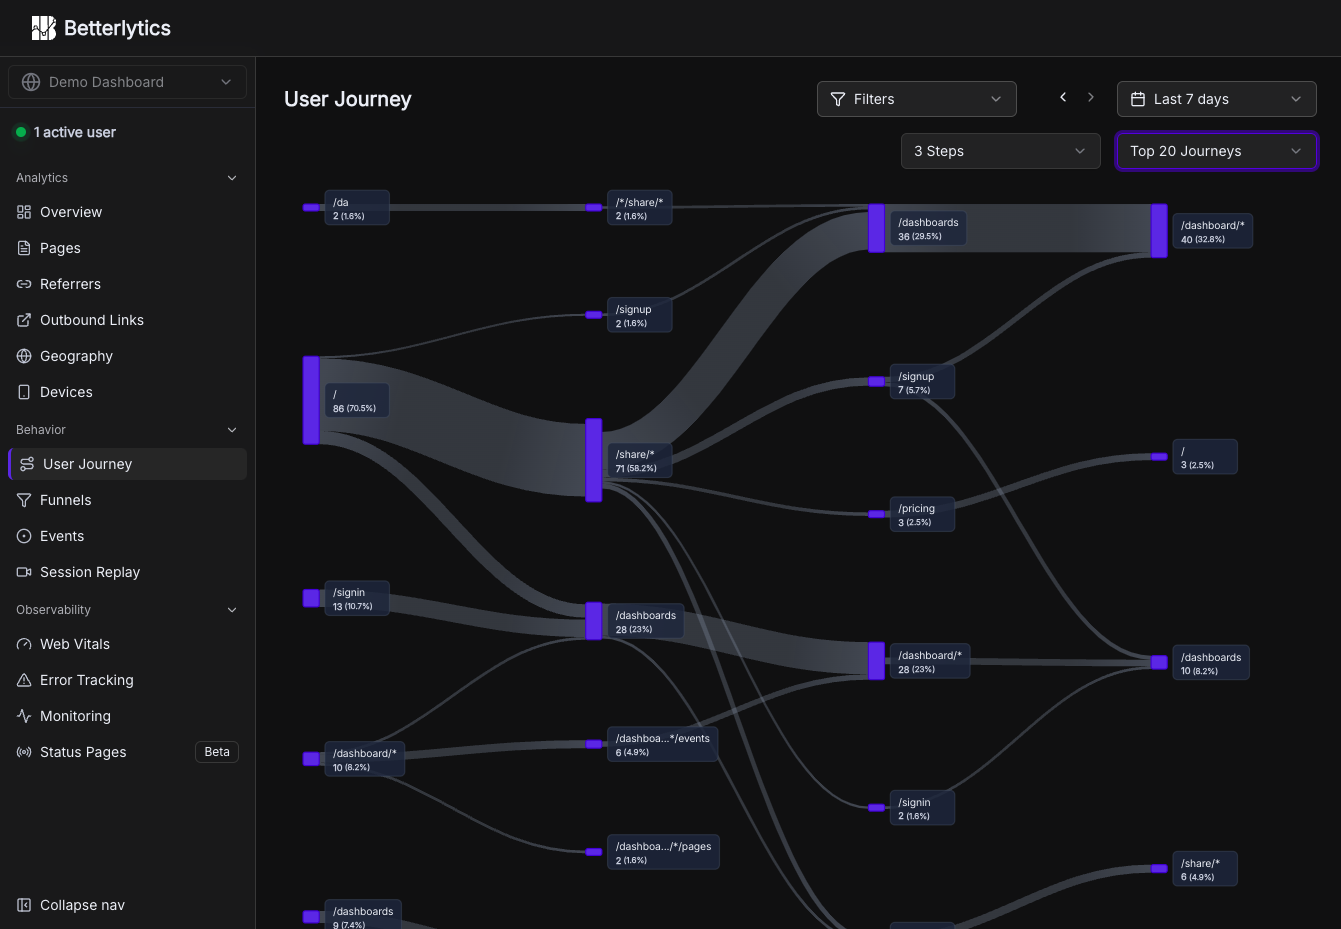The image size is (1341, 929).
Task: Go to the Overview page
Action: 127,212
